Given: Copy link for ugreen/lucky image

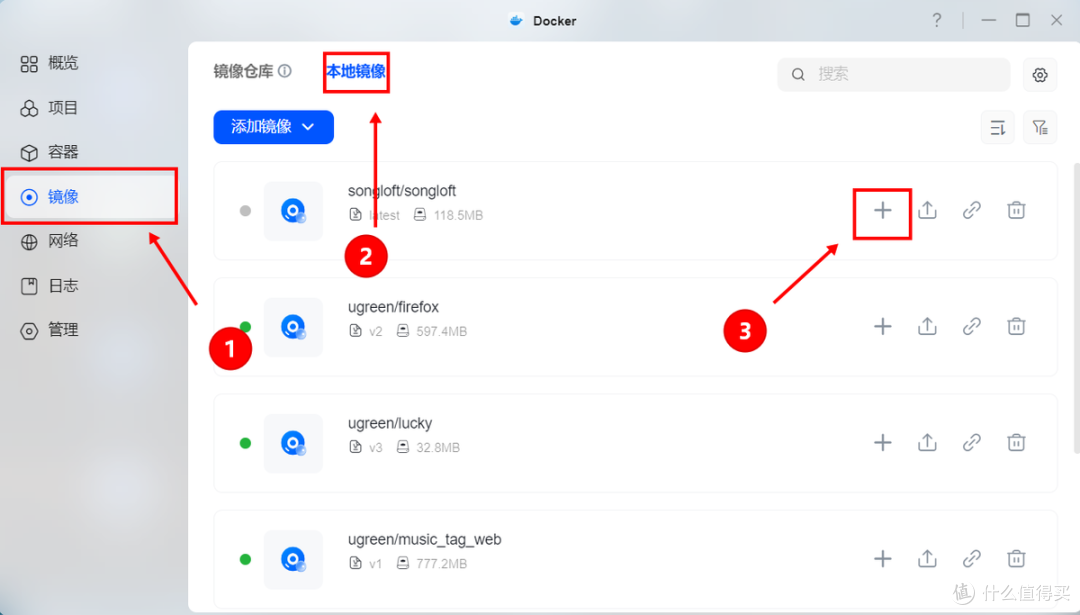Looking at the screenshot, I should pos(971,442).
